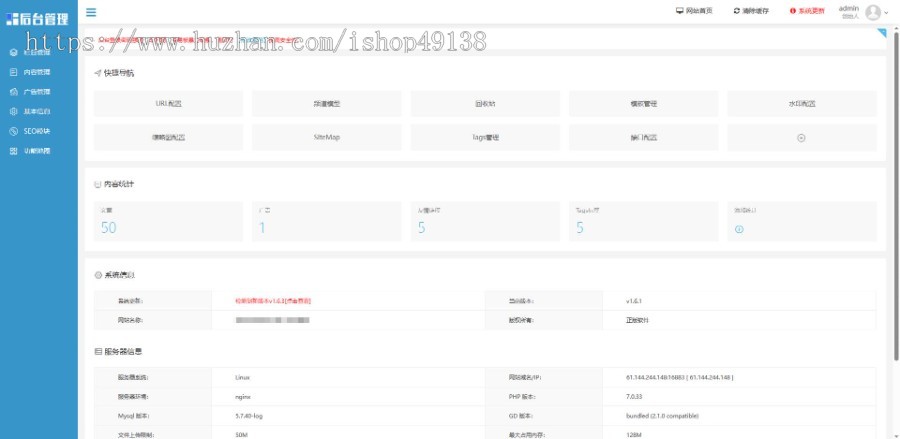Add a quick navigation shortcut with plus icon
The width and height of the screenshot is (900, 439).
click(802, 138)
